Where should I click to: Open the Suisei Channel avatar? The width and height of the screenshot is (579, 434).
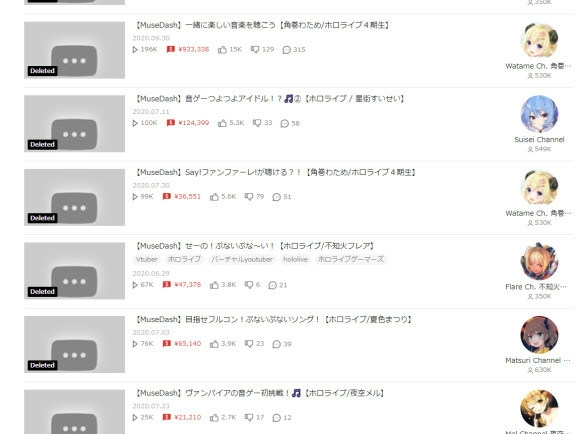539,114
